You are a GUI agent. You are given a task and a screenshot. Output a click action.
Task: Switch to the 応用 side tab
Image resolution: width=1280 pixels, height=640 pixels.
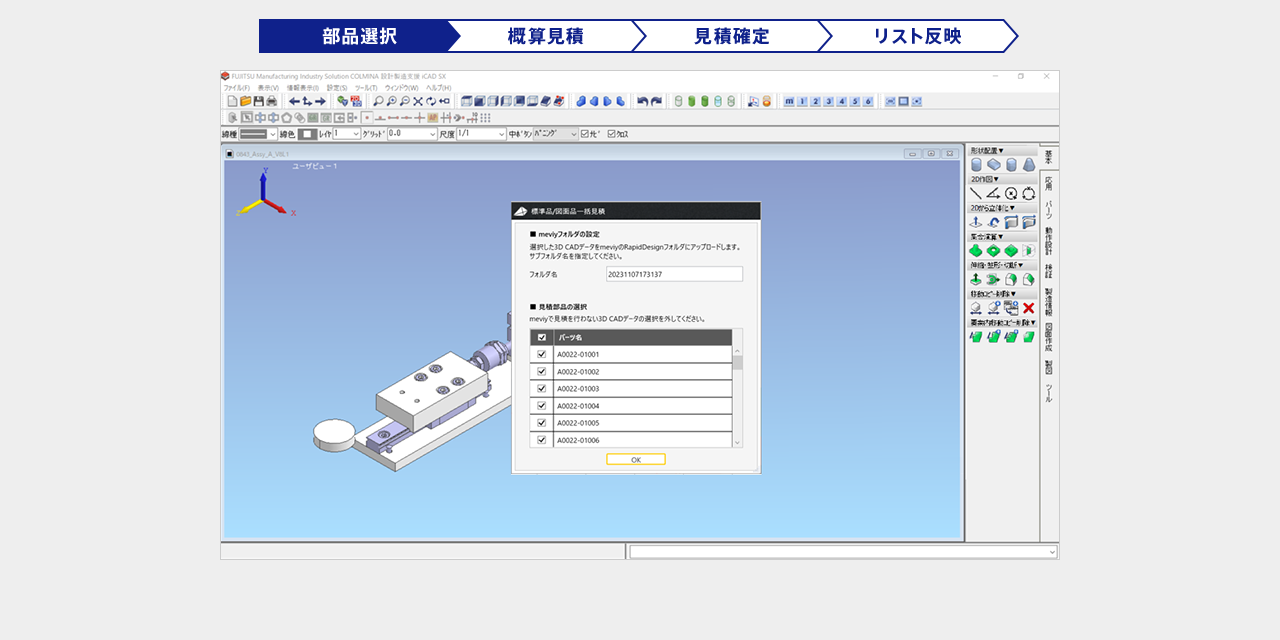point(1049,184)
